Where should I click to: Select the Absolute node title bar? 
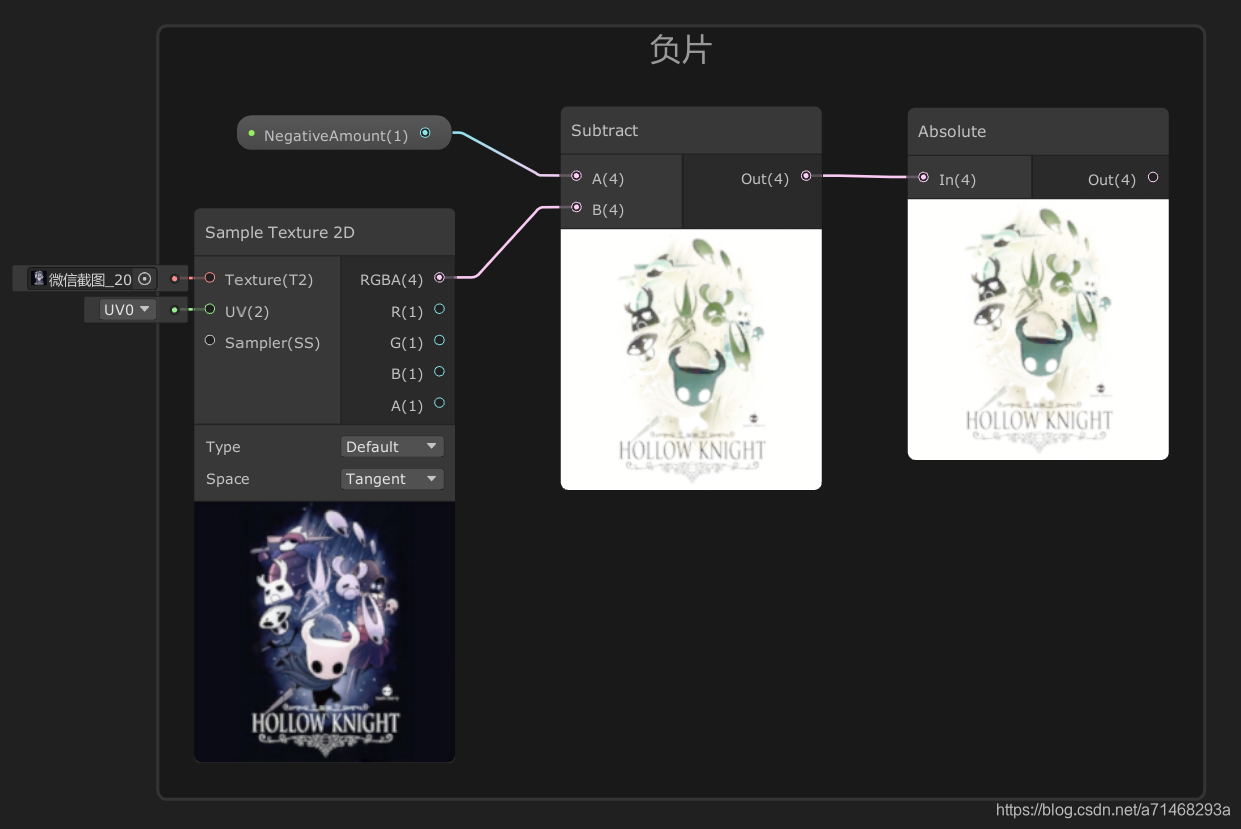pos(1038,131)
